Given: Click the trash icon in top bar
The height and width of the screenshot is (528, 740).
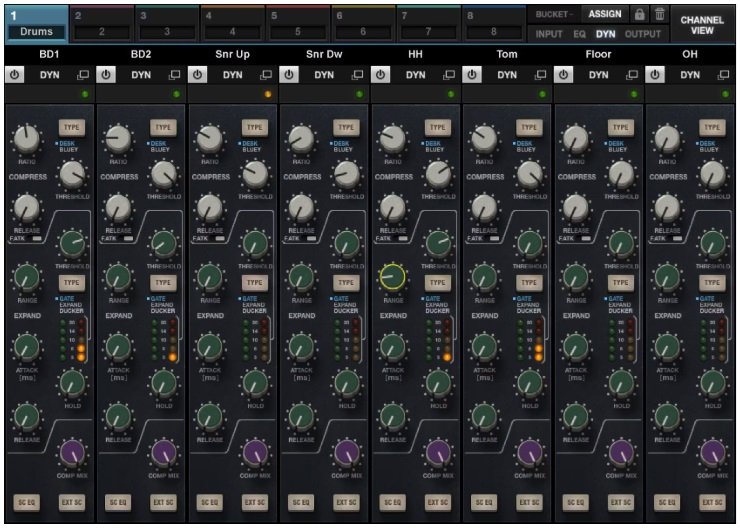Looking at the screenshot, I should pos(658,15).
